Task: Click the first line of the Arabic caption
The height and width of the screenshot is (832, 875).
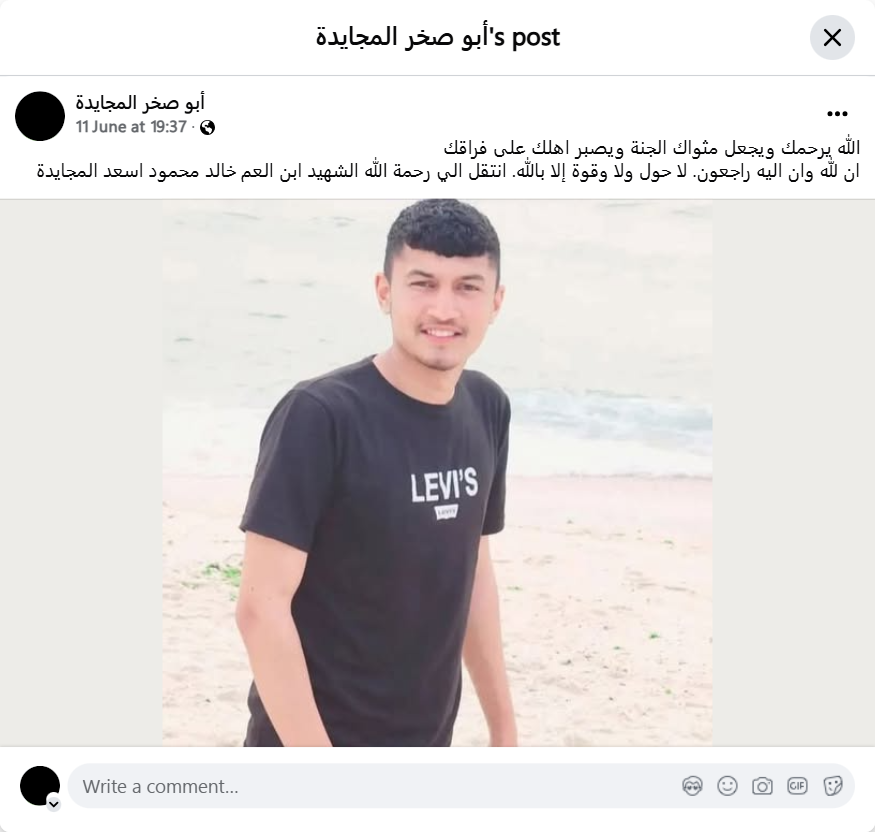Action: click(652, 148)
